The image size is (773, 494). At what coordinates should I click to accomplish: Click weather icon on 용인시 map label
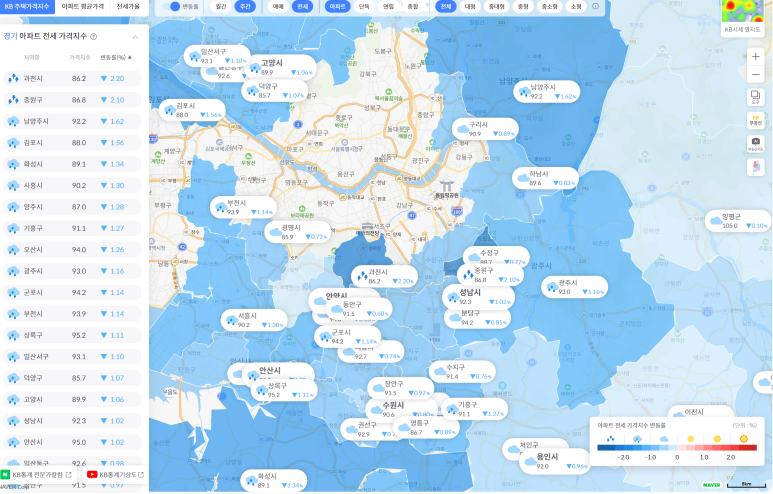tap(530, 461)
